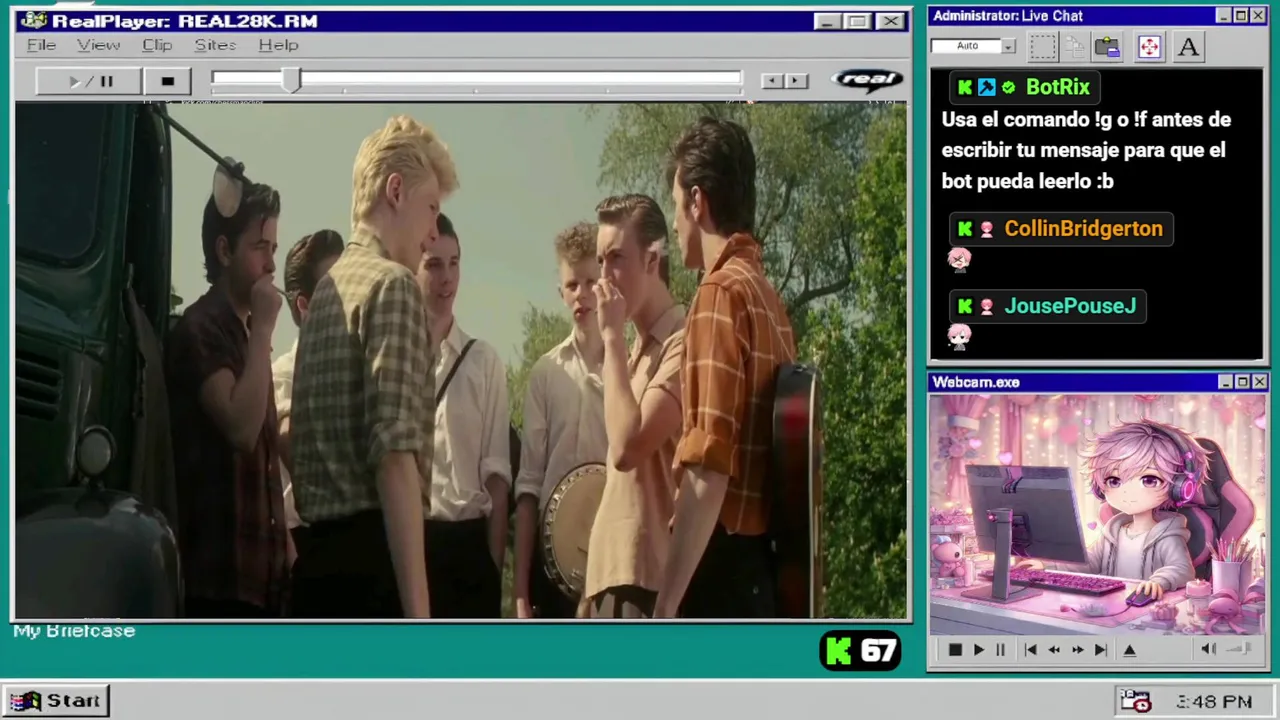Open the File menu
Viewport: 1280px width, 720px height.
click(41, 45)
